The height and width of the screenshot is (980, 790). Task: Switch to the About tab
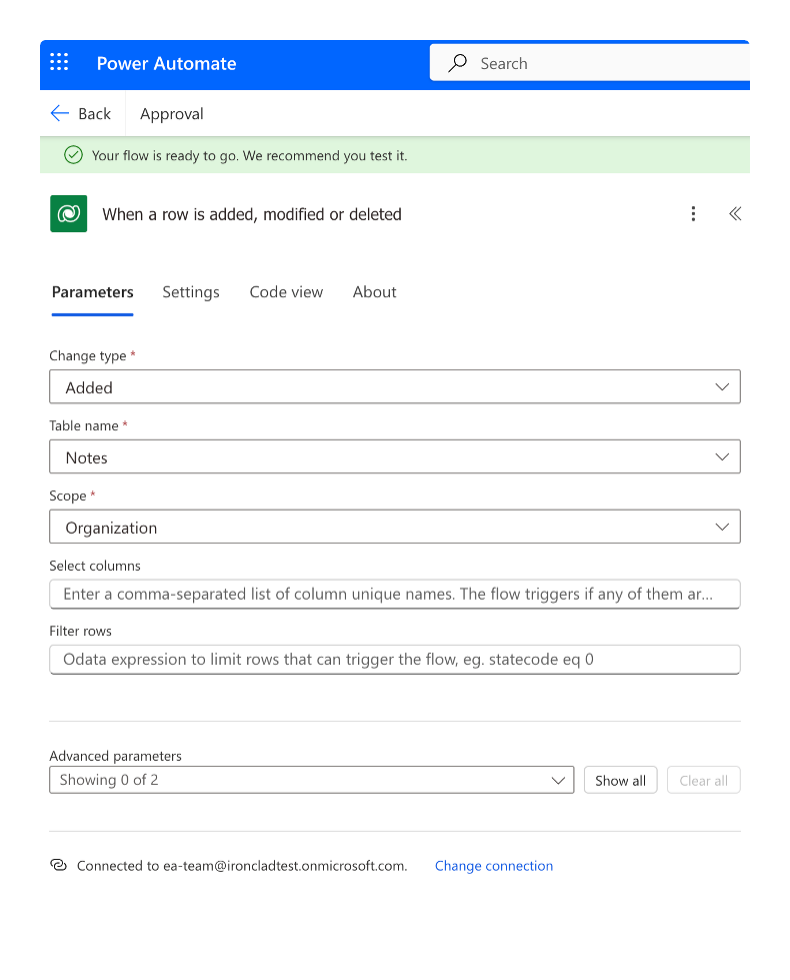click(374, 292)
